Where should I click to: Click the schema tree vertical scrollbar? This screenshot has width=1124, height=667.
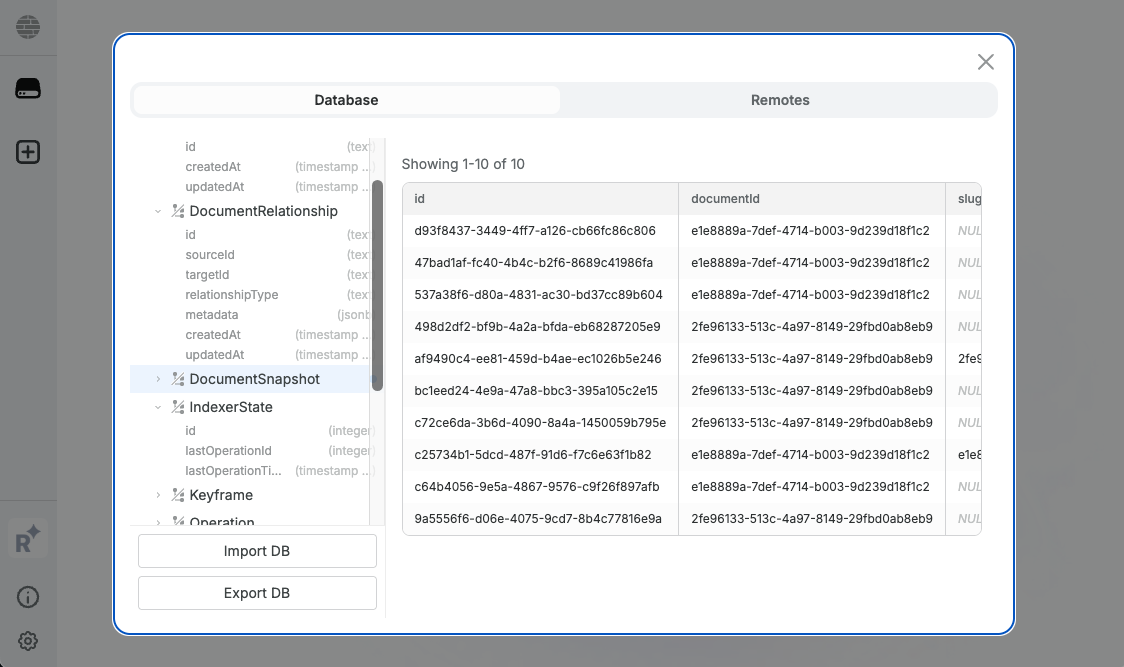tap(377, 285)
